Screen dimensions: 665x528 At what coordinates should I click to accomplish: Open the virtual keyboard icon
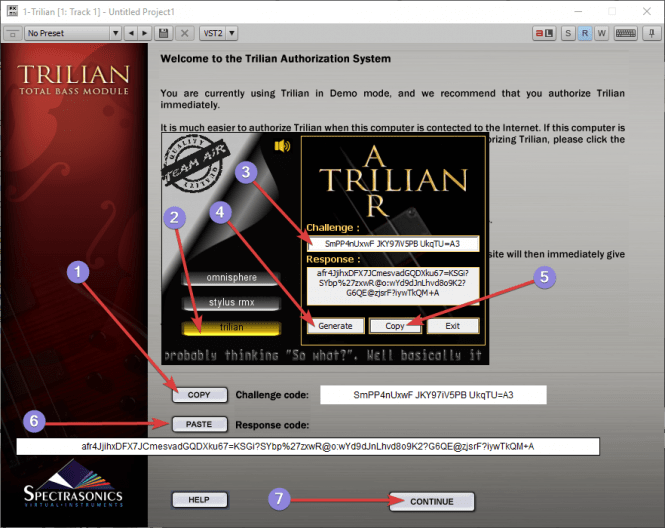(626, 33)
